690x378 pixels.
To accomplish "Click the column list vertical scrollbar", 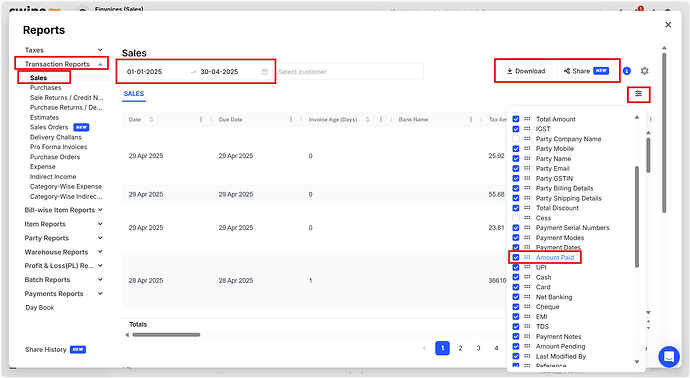I will click(x=636, y=217).
